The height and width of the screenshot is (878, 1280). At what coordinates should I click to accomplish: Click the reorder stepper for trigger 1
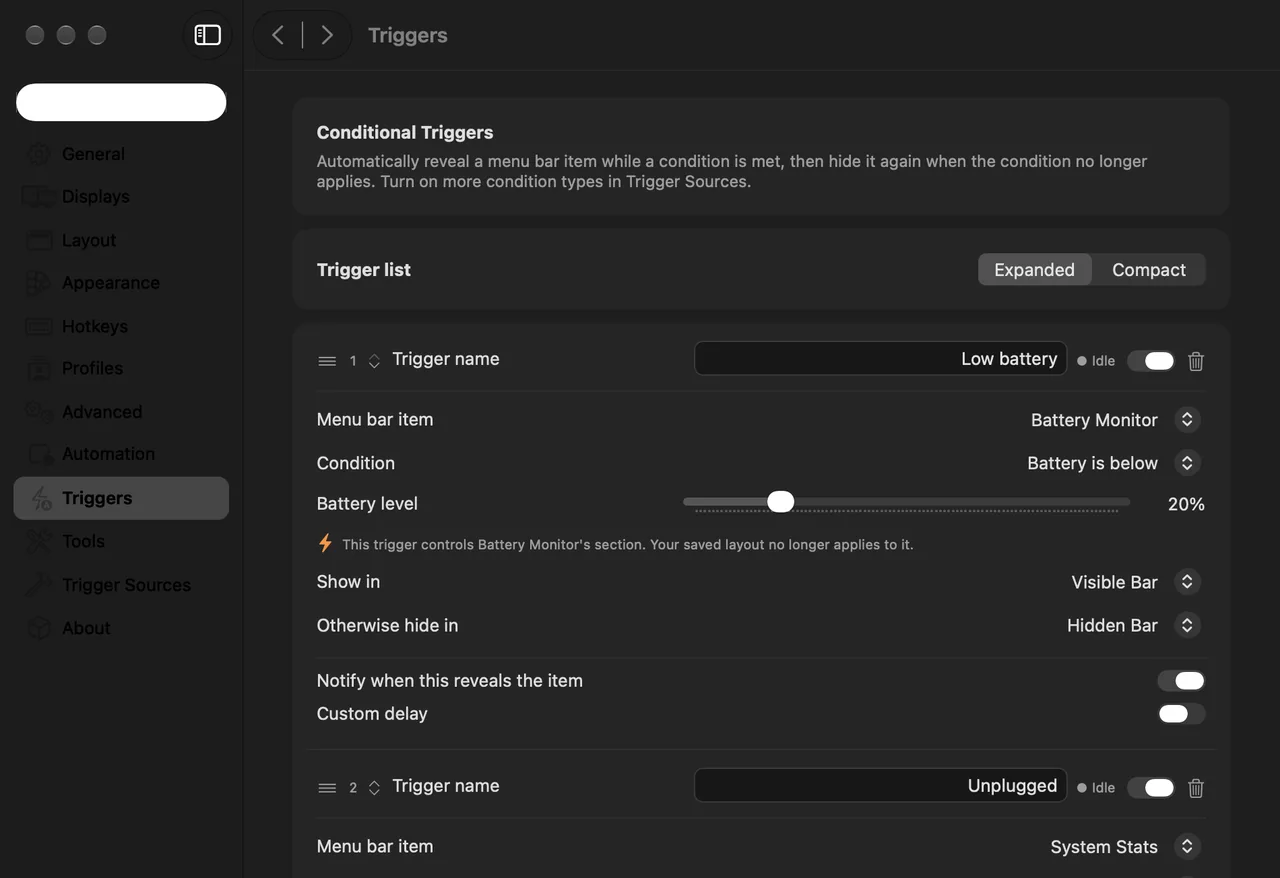[374, 361]
